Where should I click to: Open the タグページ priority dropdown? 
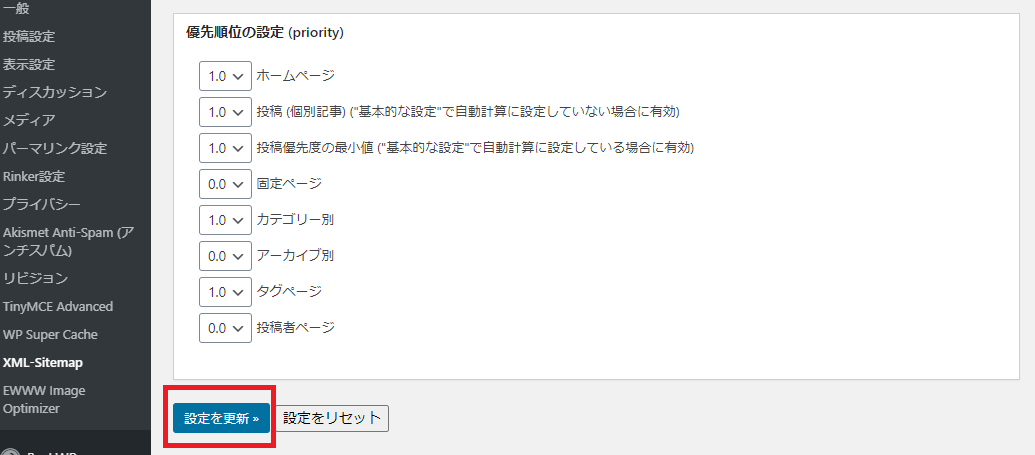[x=225, y=292]
